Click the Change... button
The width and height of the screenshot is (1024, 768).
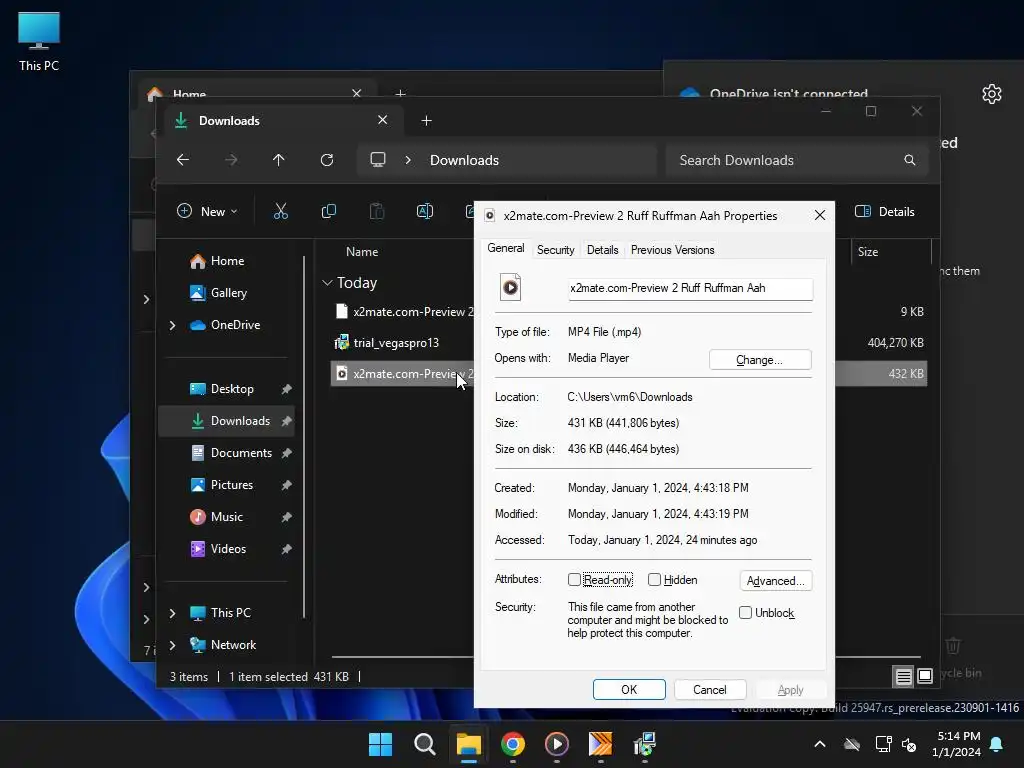point(760,360)
